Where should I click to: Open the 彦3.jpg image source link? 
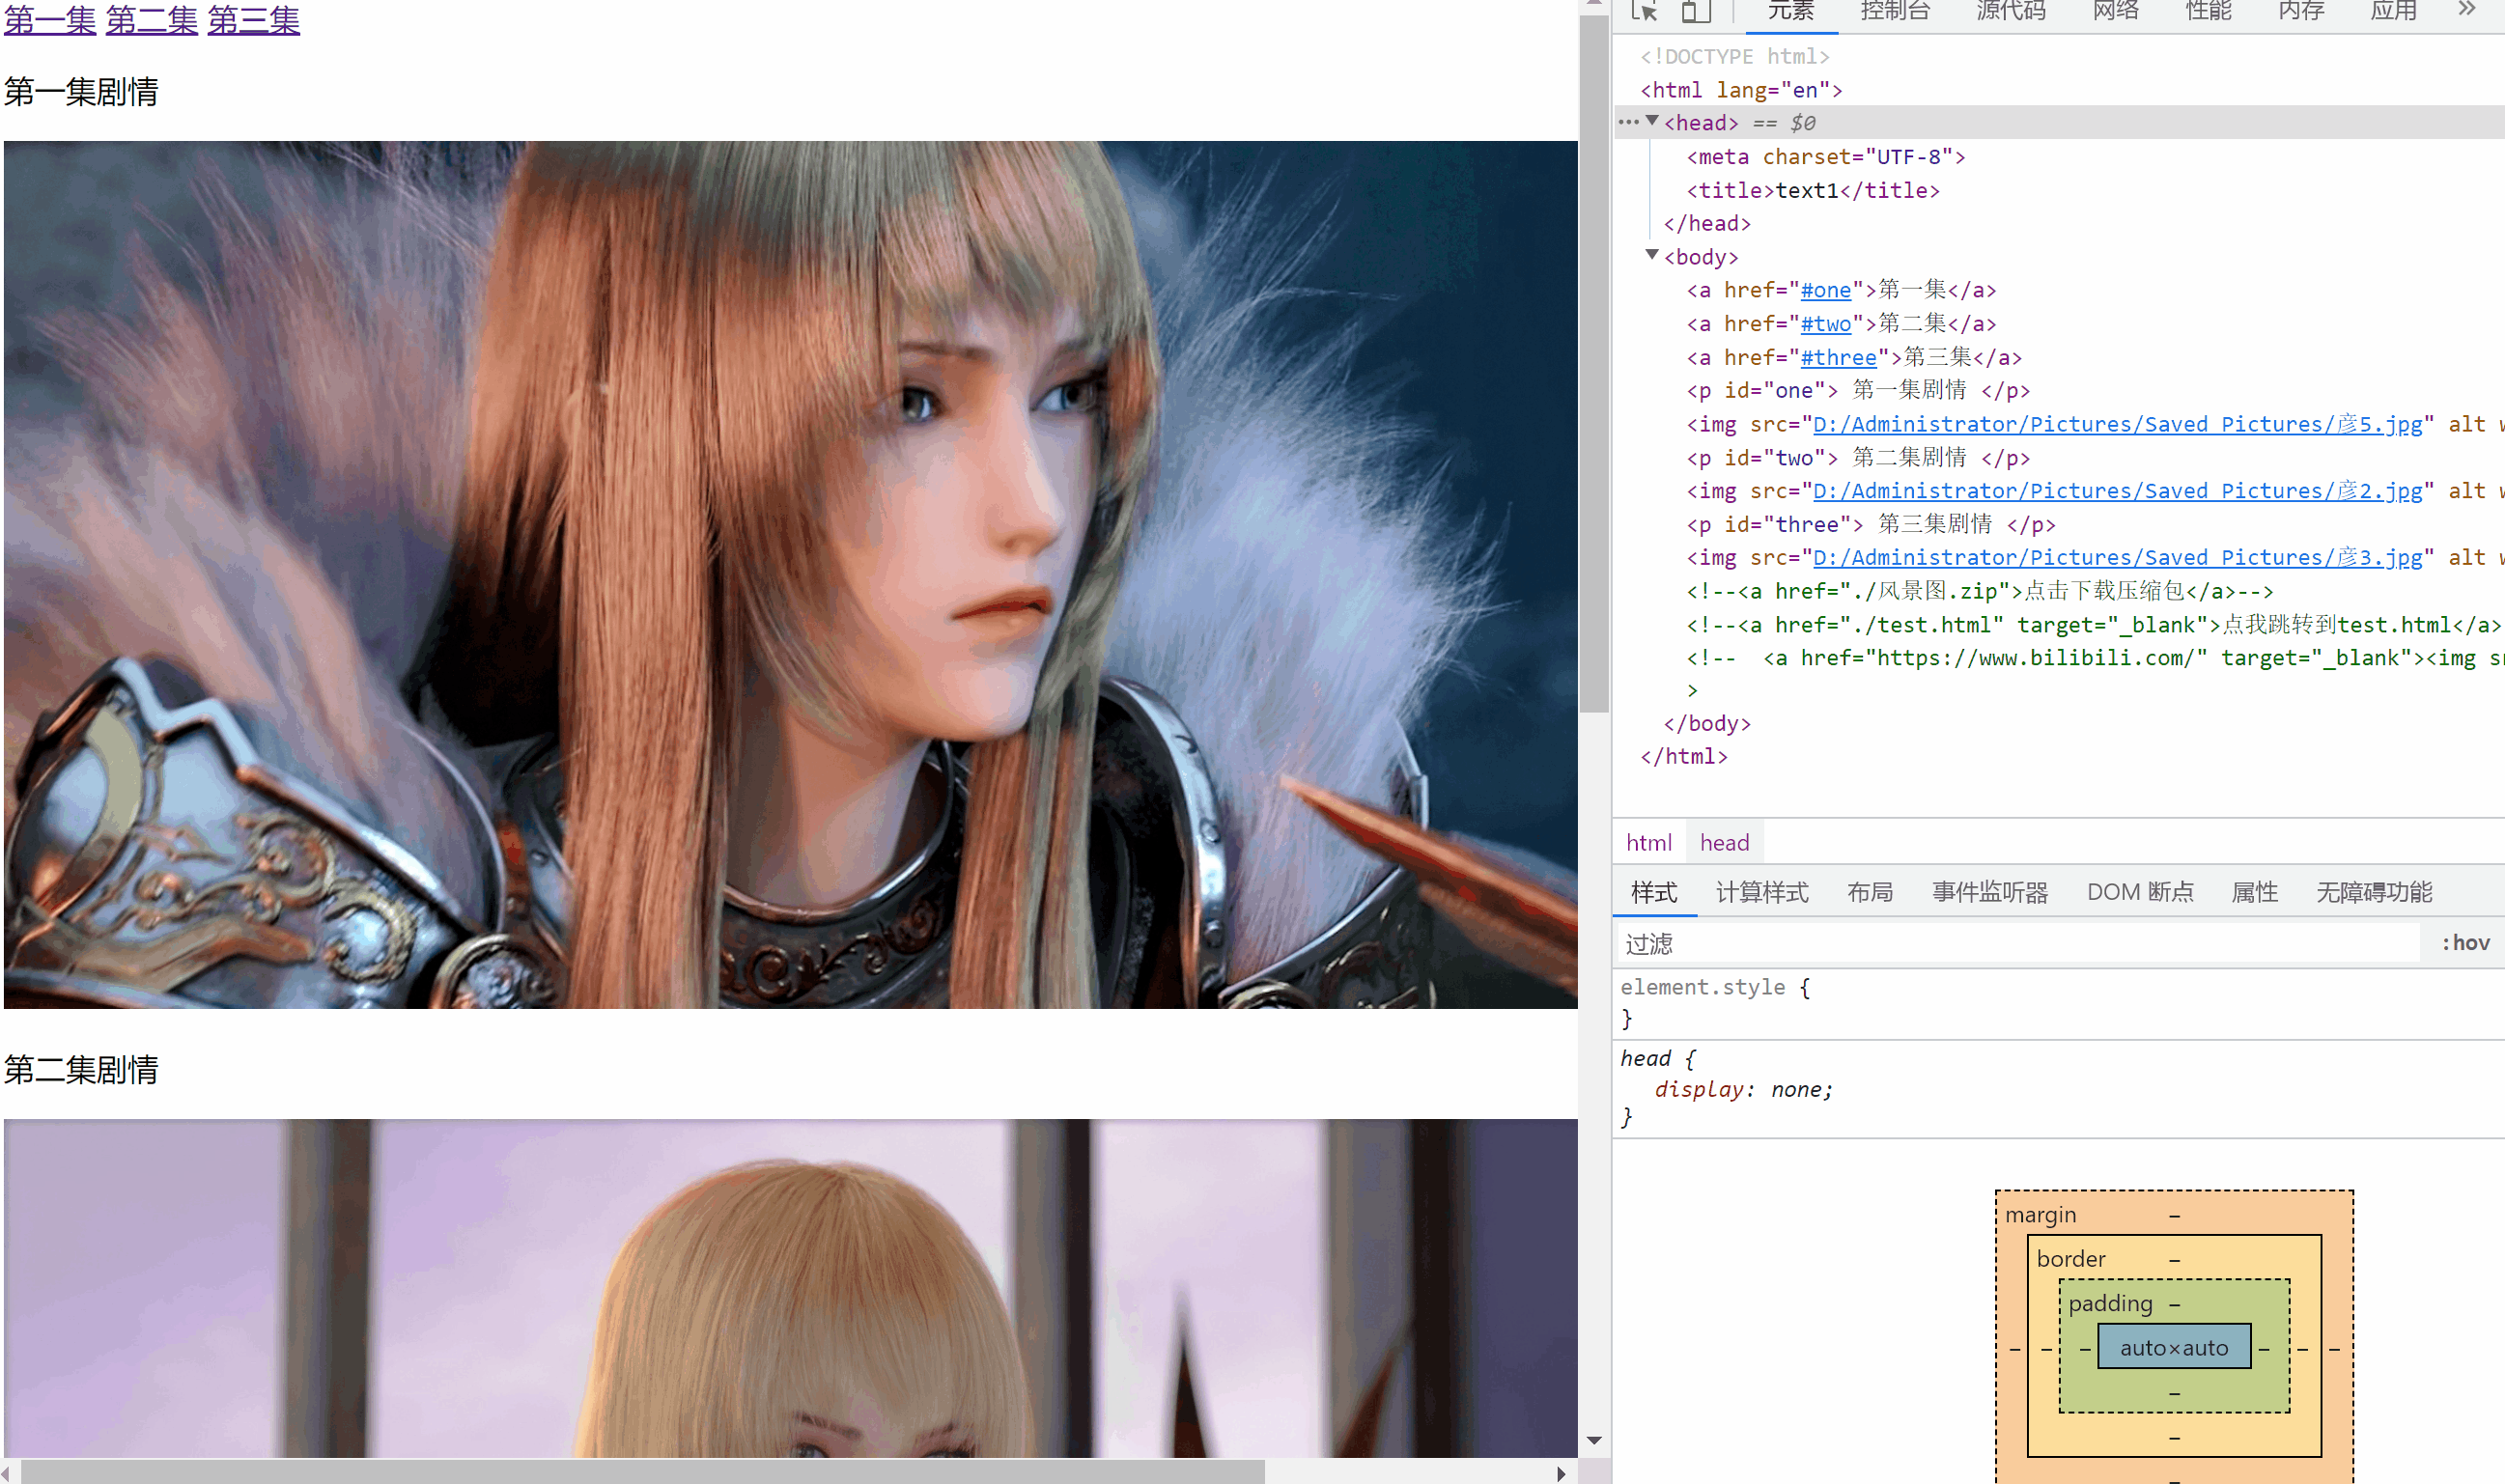2117,558
